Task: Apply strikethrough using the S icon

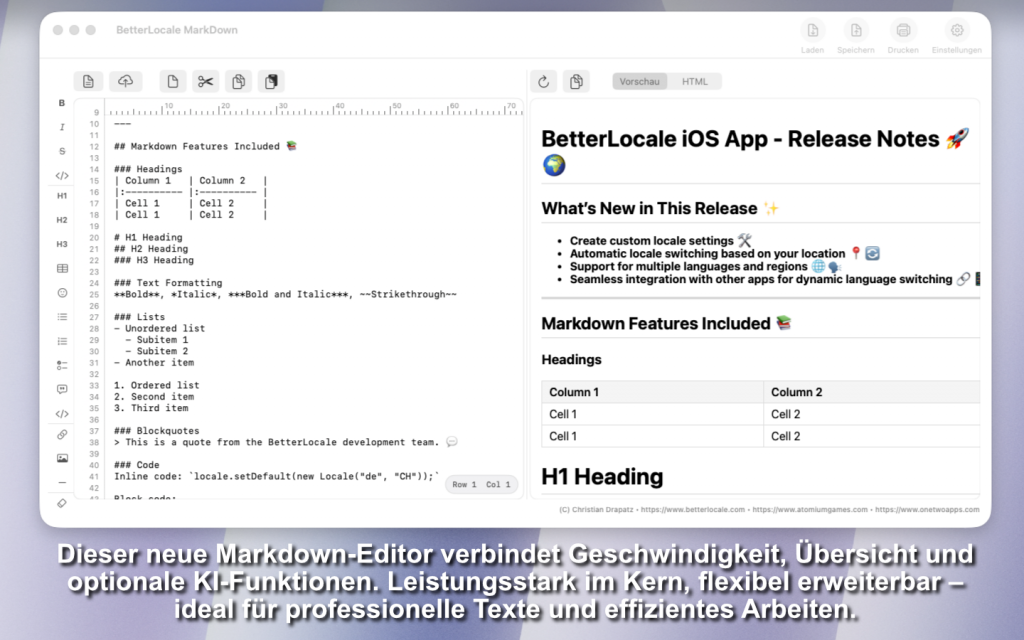Action: [x=62, y=151]
